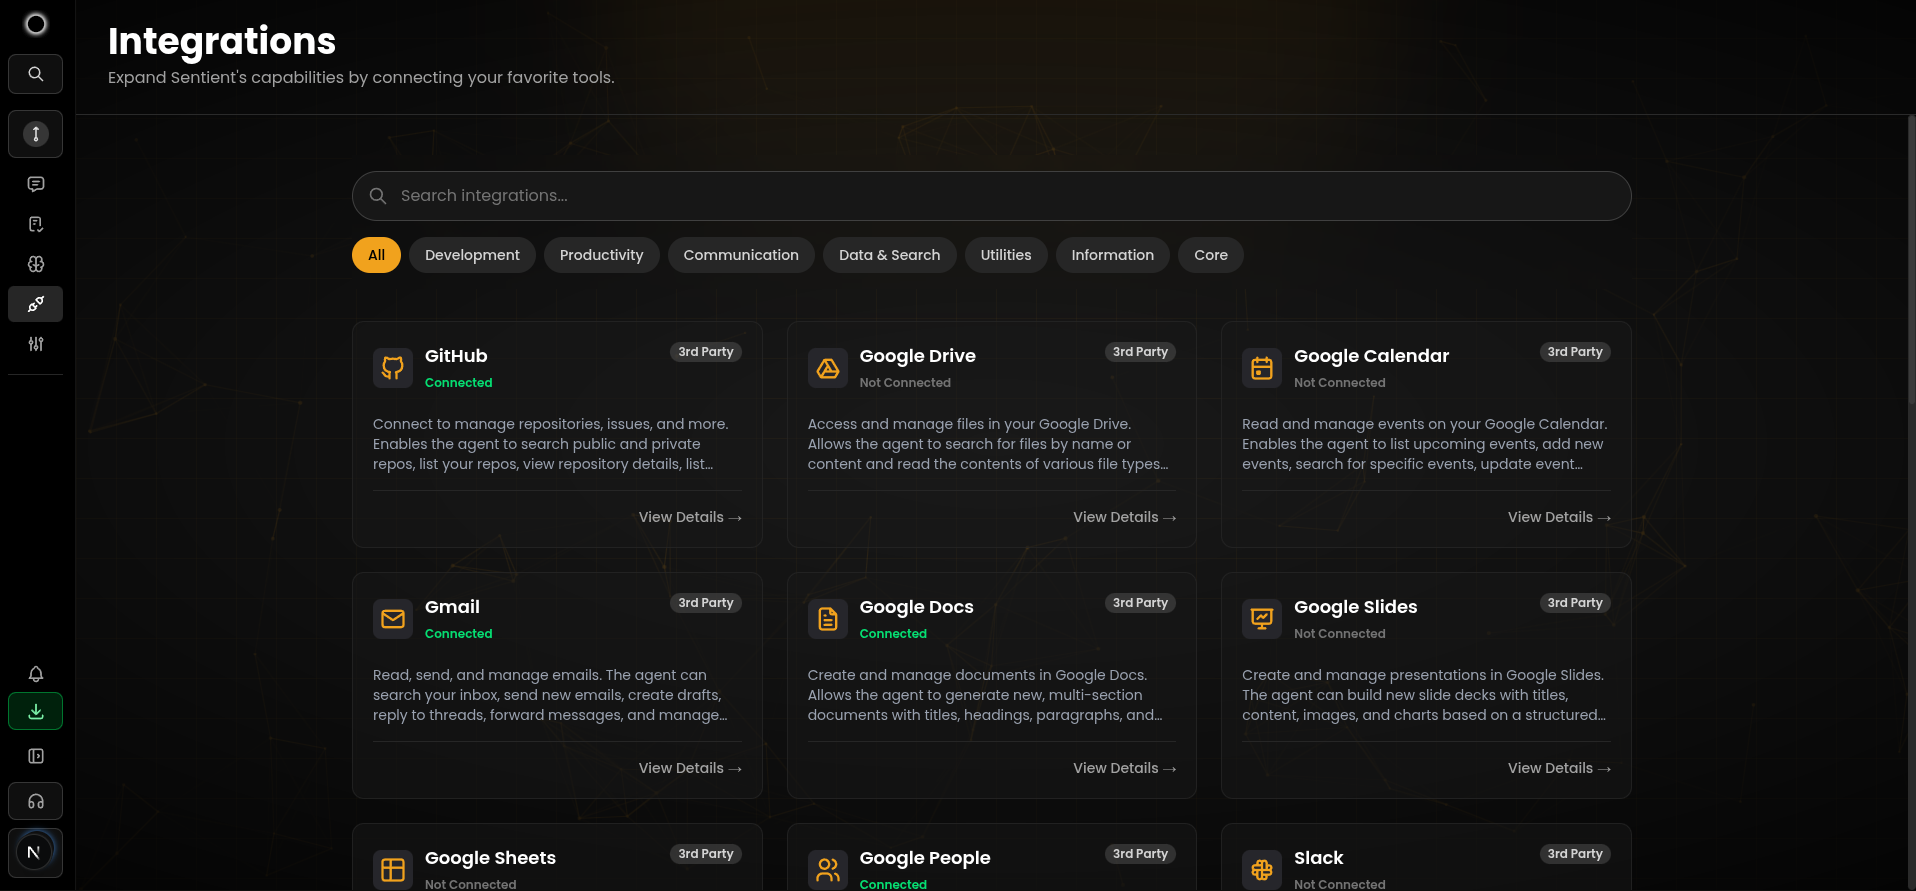Screen dimensions: 1916x891
Task: Filter by the Communication category
Action: [741, 255]
